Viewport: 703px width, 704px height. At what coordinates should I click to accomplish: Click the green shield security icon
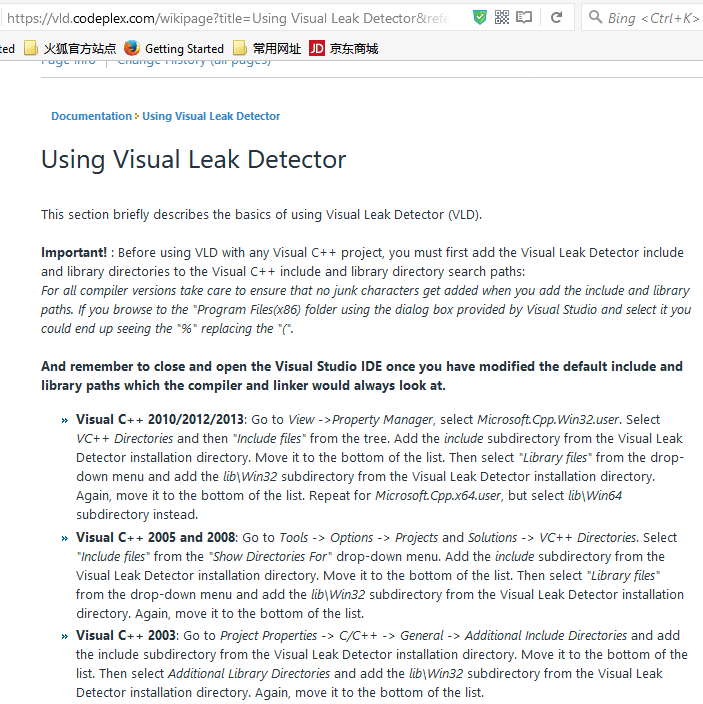pos(480,18)
